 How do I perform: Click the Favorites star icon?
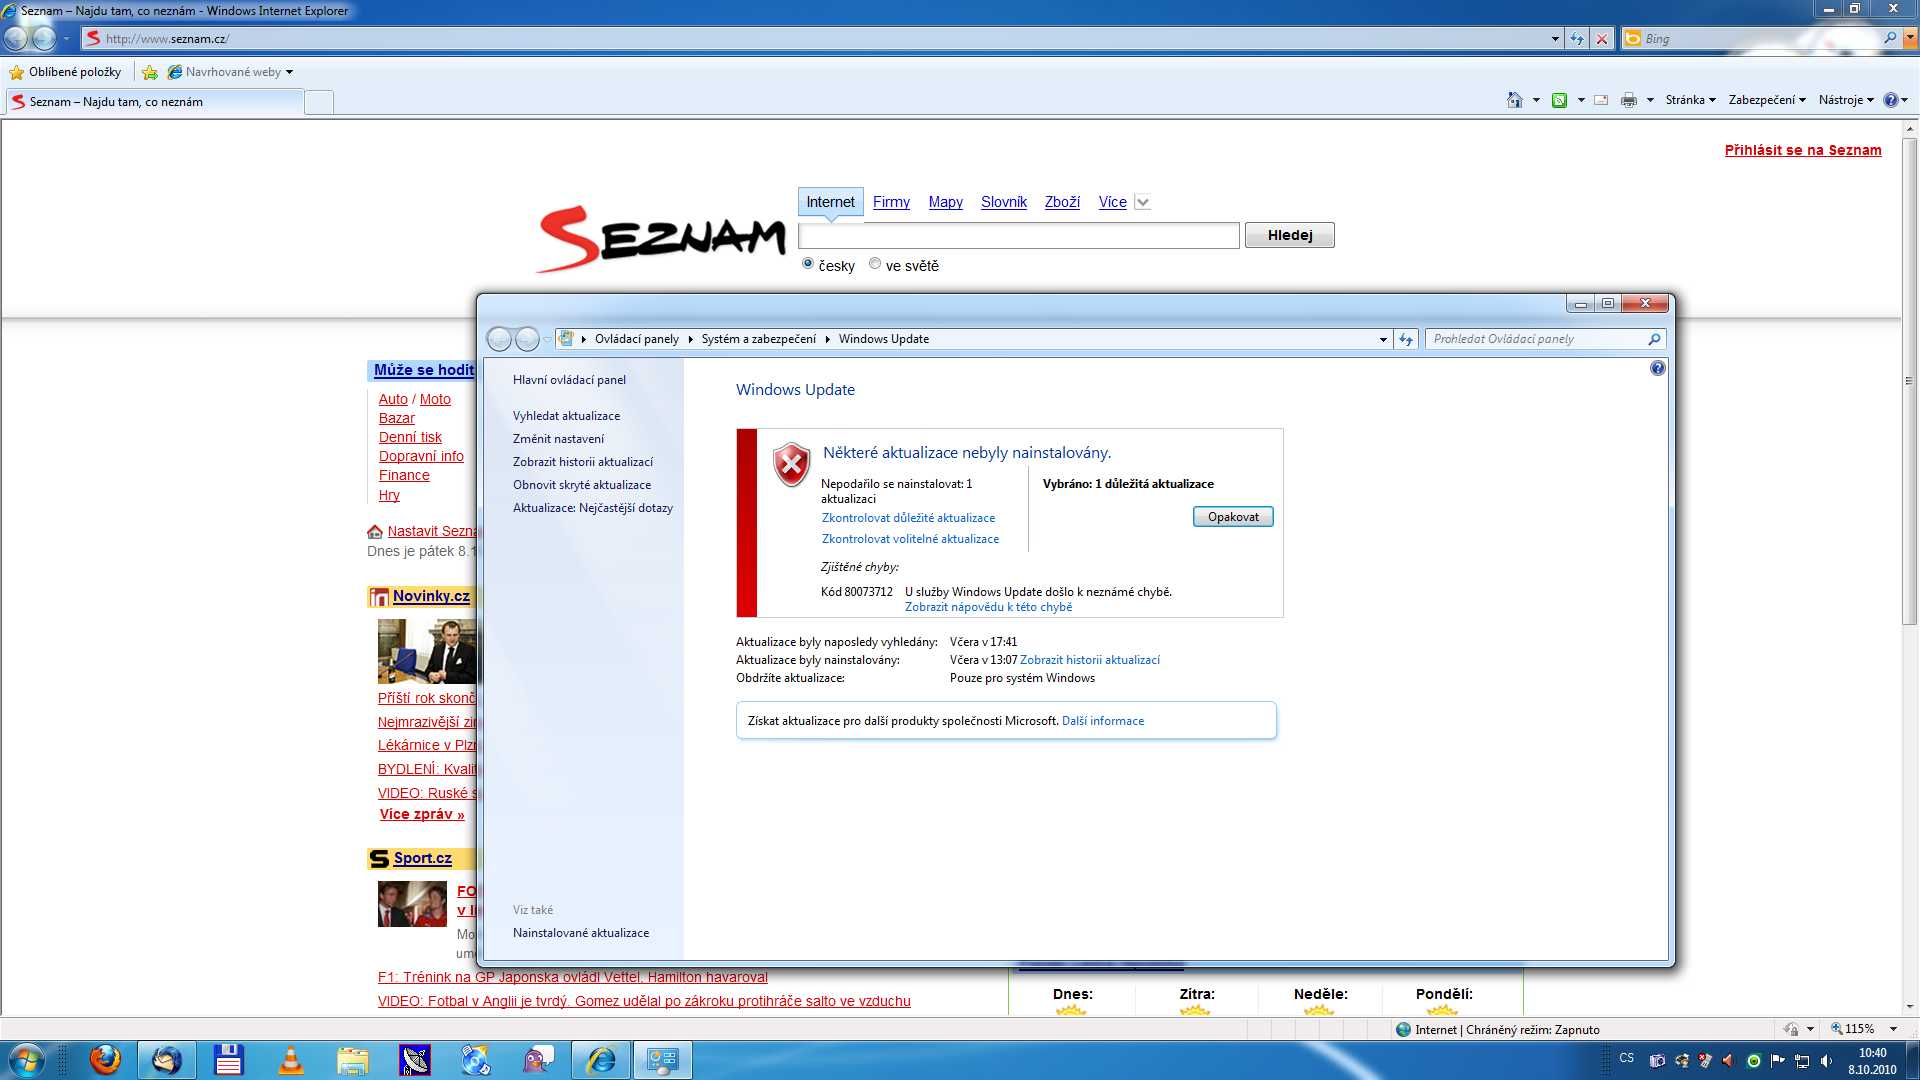17,72
